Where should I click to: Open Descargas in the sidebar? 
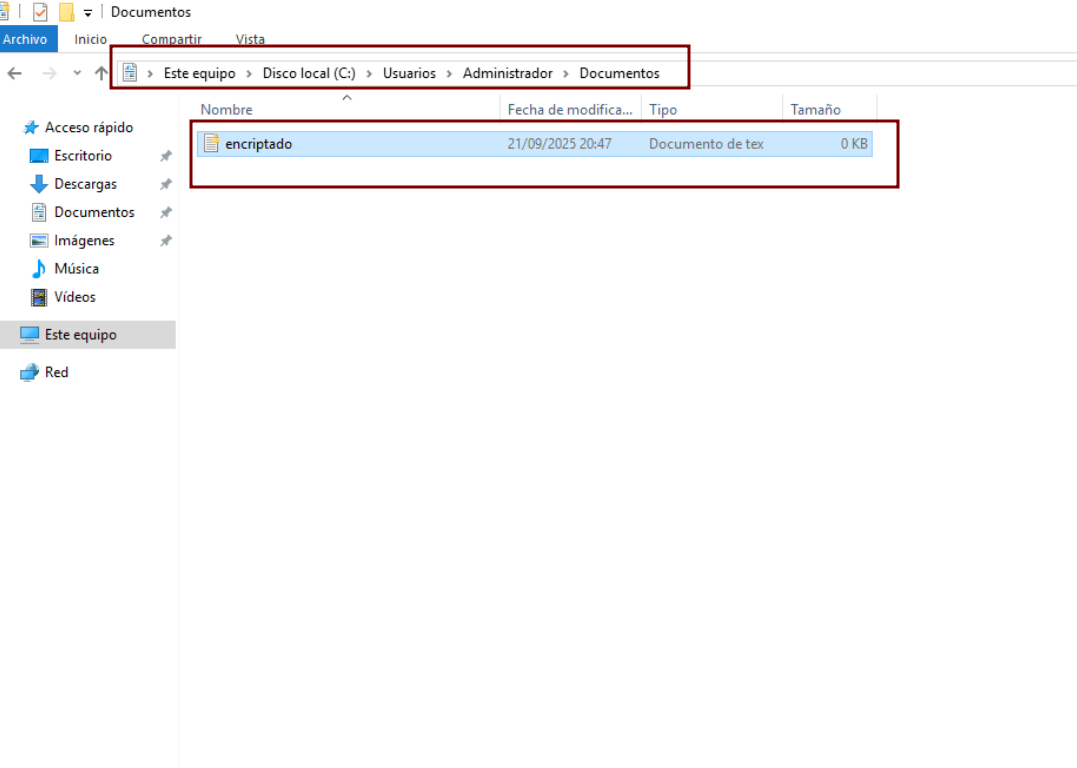(x=86, y=183)
